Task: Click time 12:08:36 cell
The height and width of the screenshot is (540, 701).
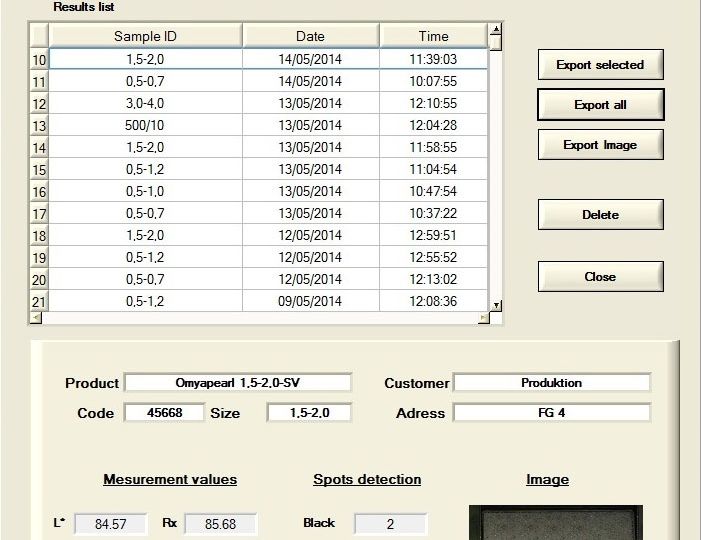Action: click(433, 301)
